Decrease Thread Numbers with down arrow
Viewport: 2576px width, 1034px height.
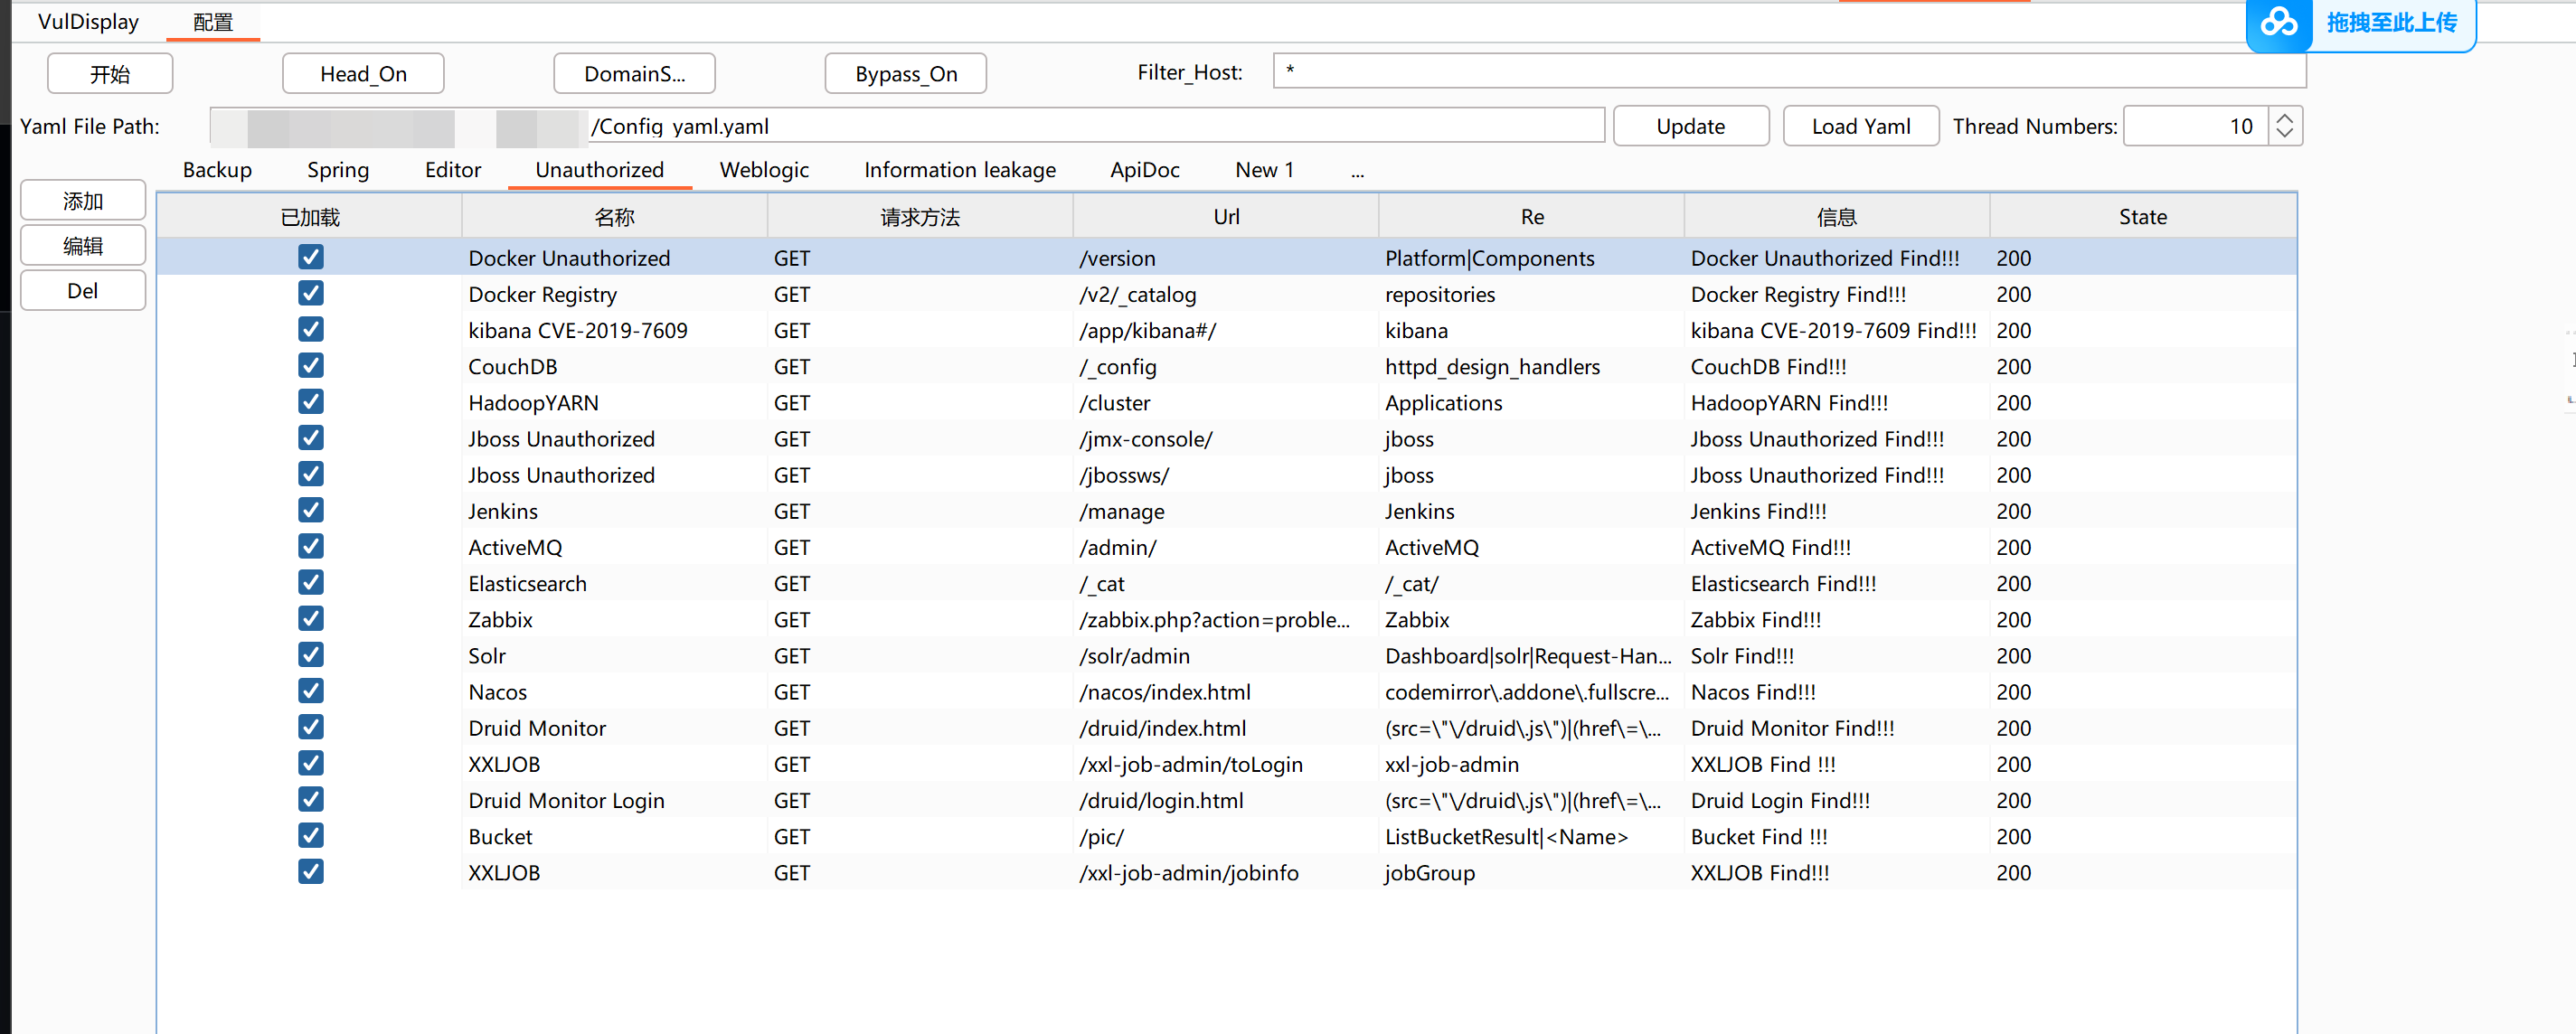coord(2284,134)
